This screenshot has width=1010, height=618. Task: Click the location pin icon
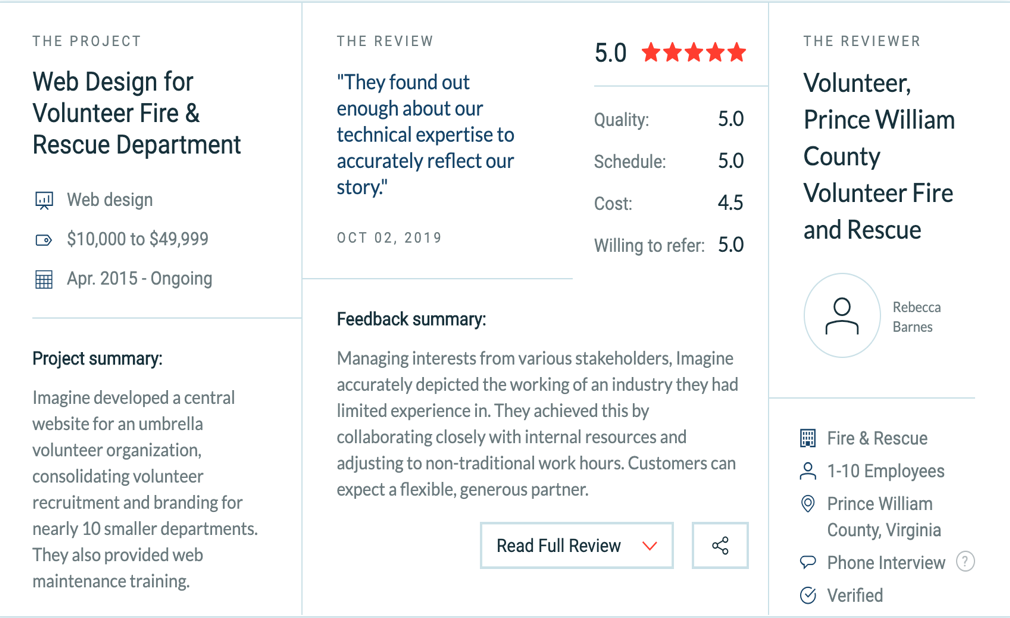[x=808, y=504]
